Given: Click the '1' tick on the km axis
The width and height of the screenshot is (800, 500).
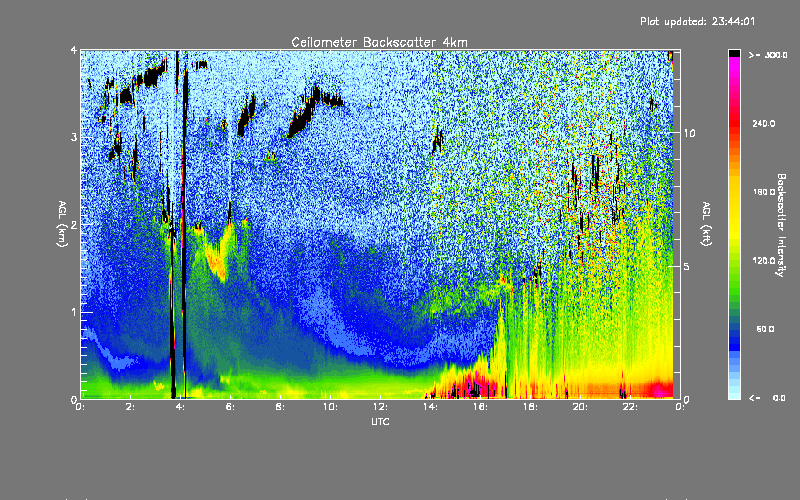Looking at the screenshot, I should [x=74, y=312].
